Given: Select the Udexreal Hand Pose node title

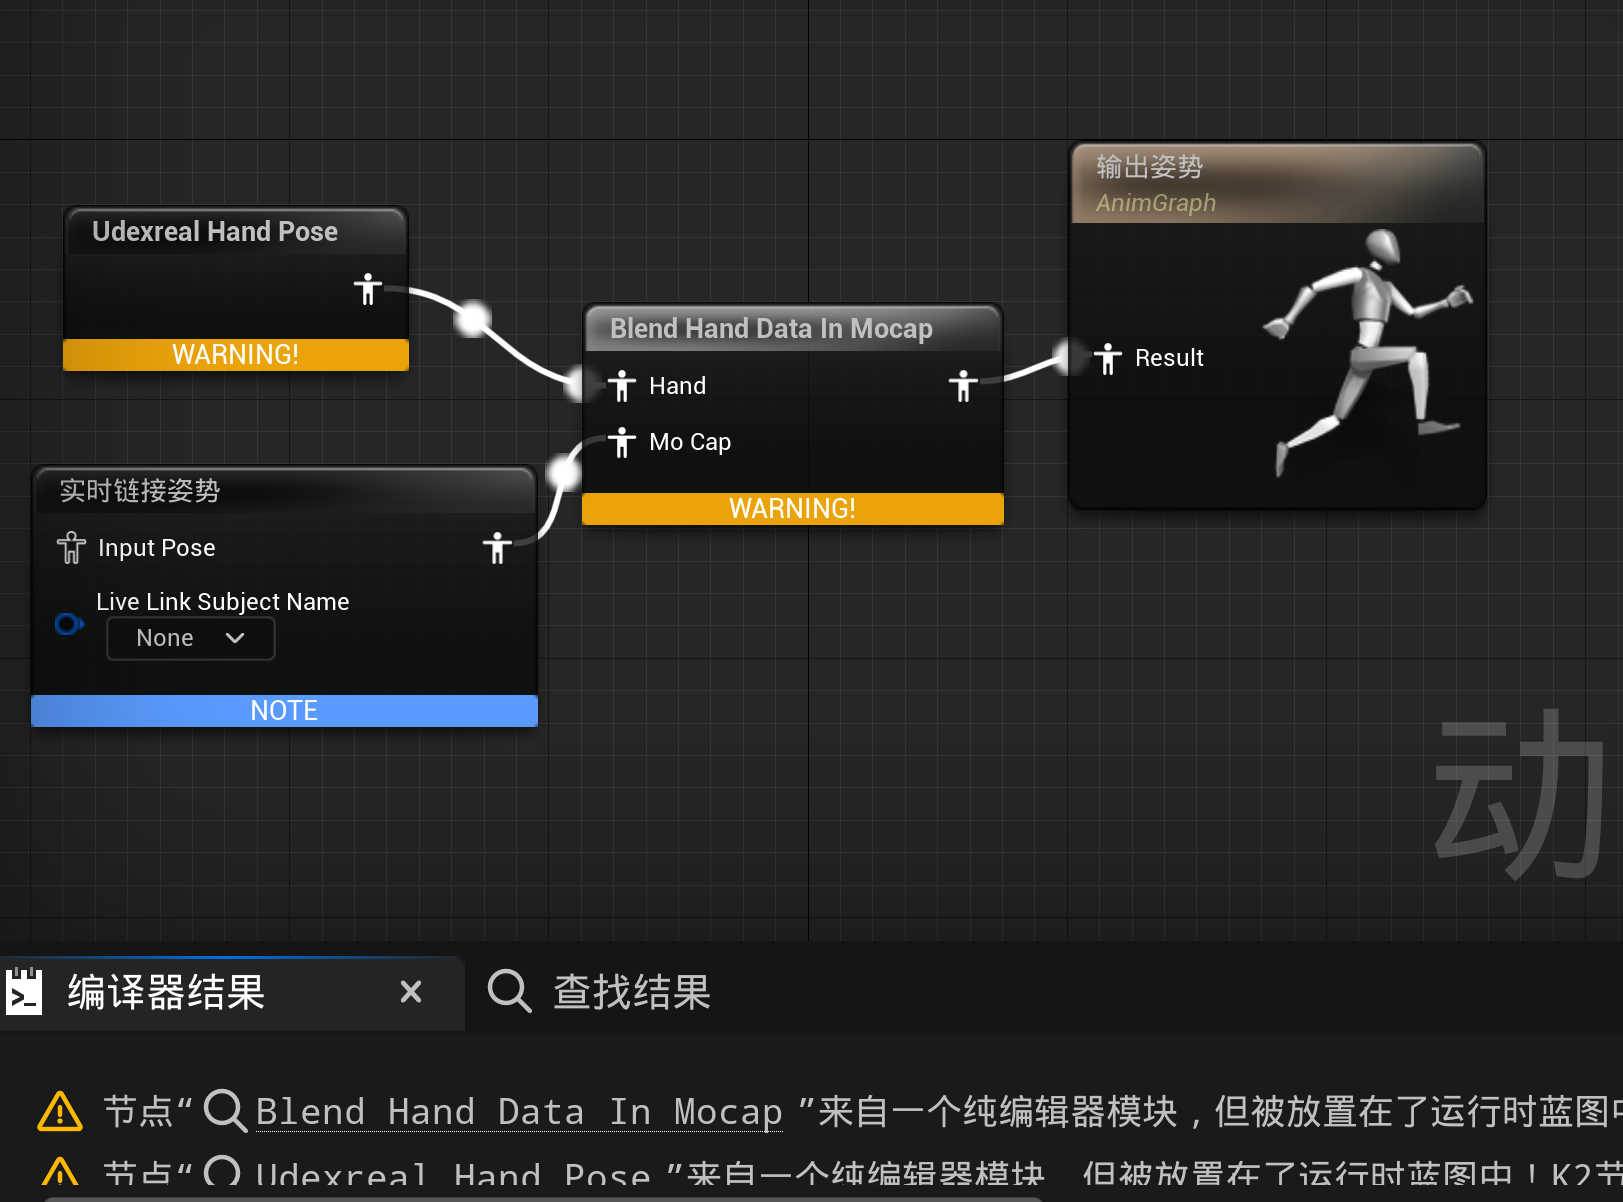Looking at the screenshot, I should click(x=215, y=232).
